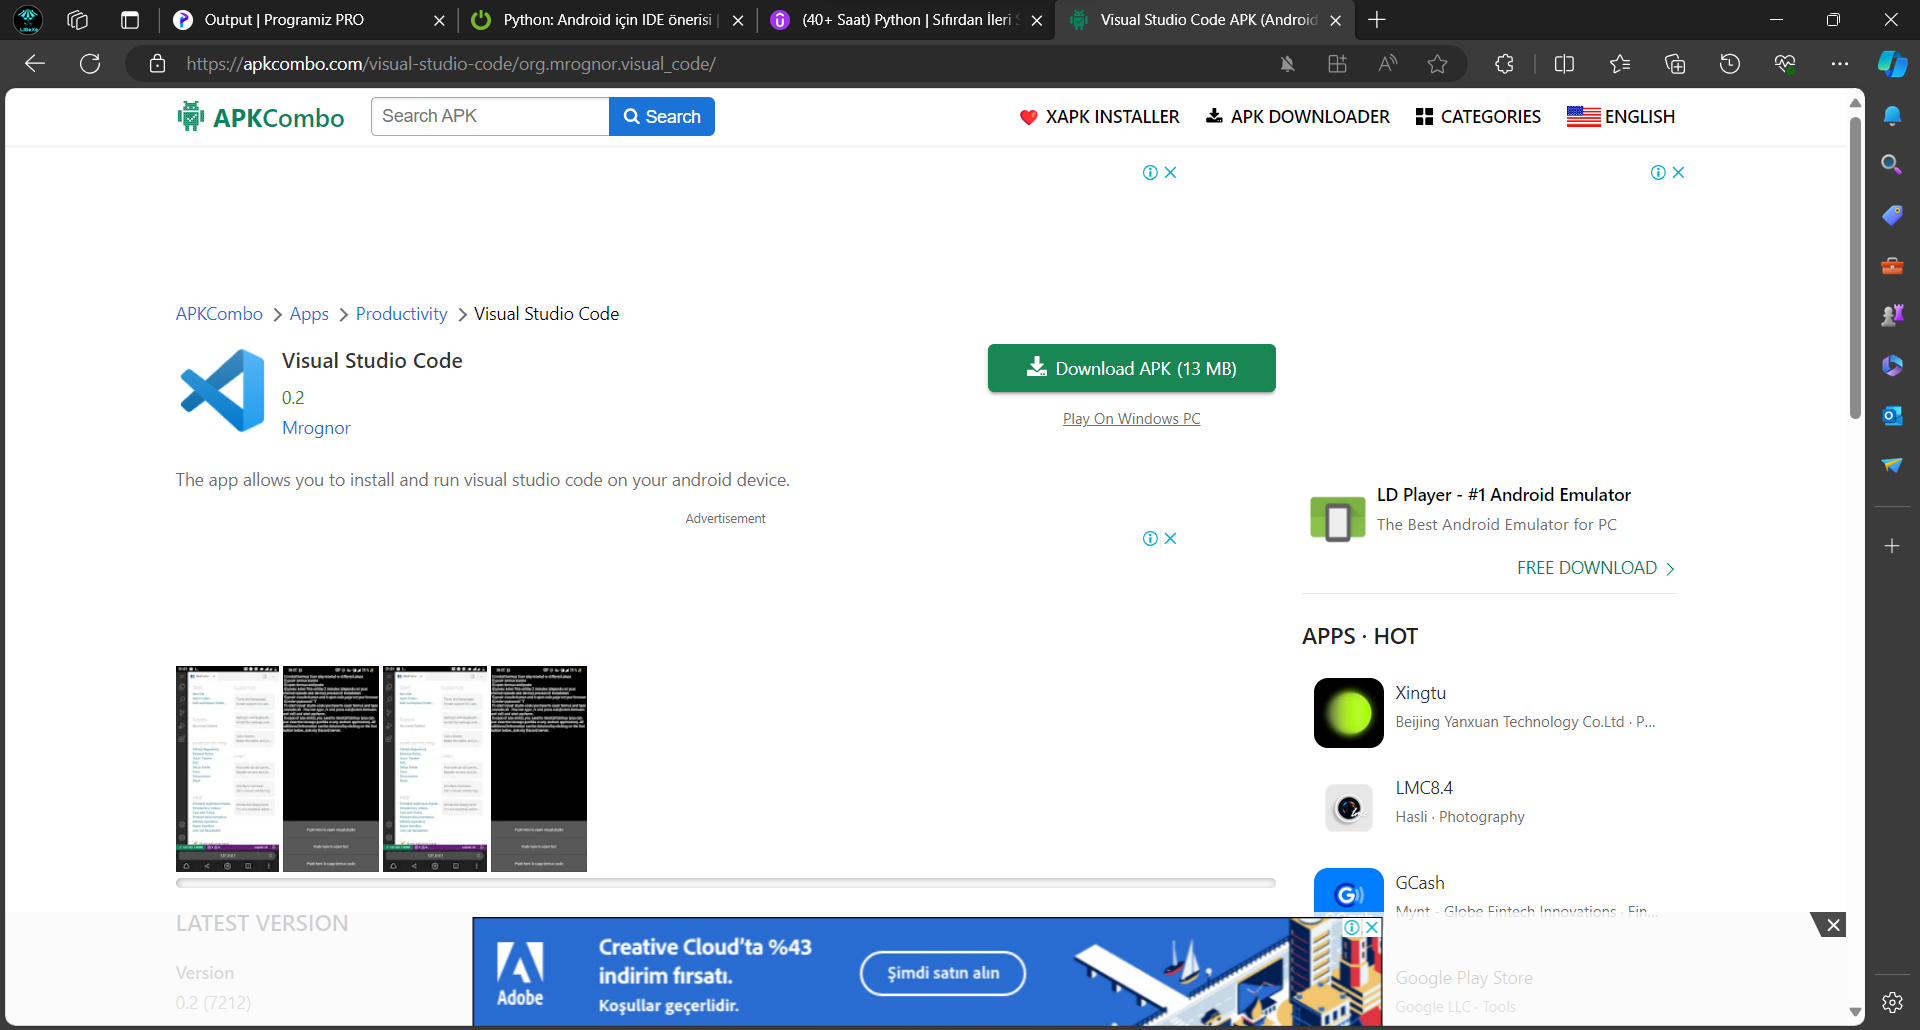Open the Xingtu app listing

pos(1489,712)
